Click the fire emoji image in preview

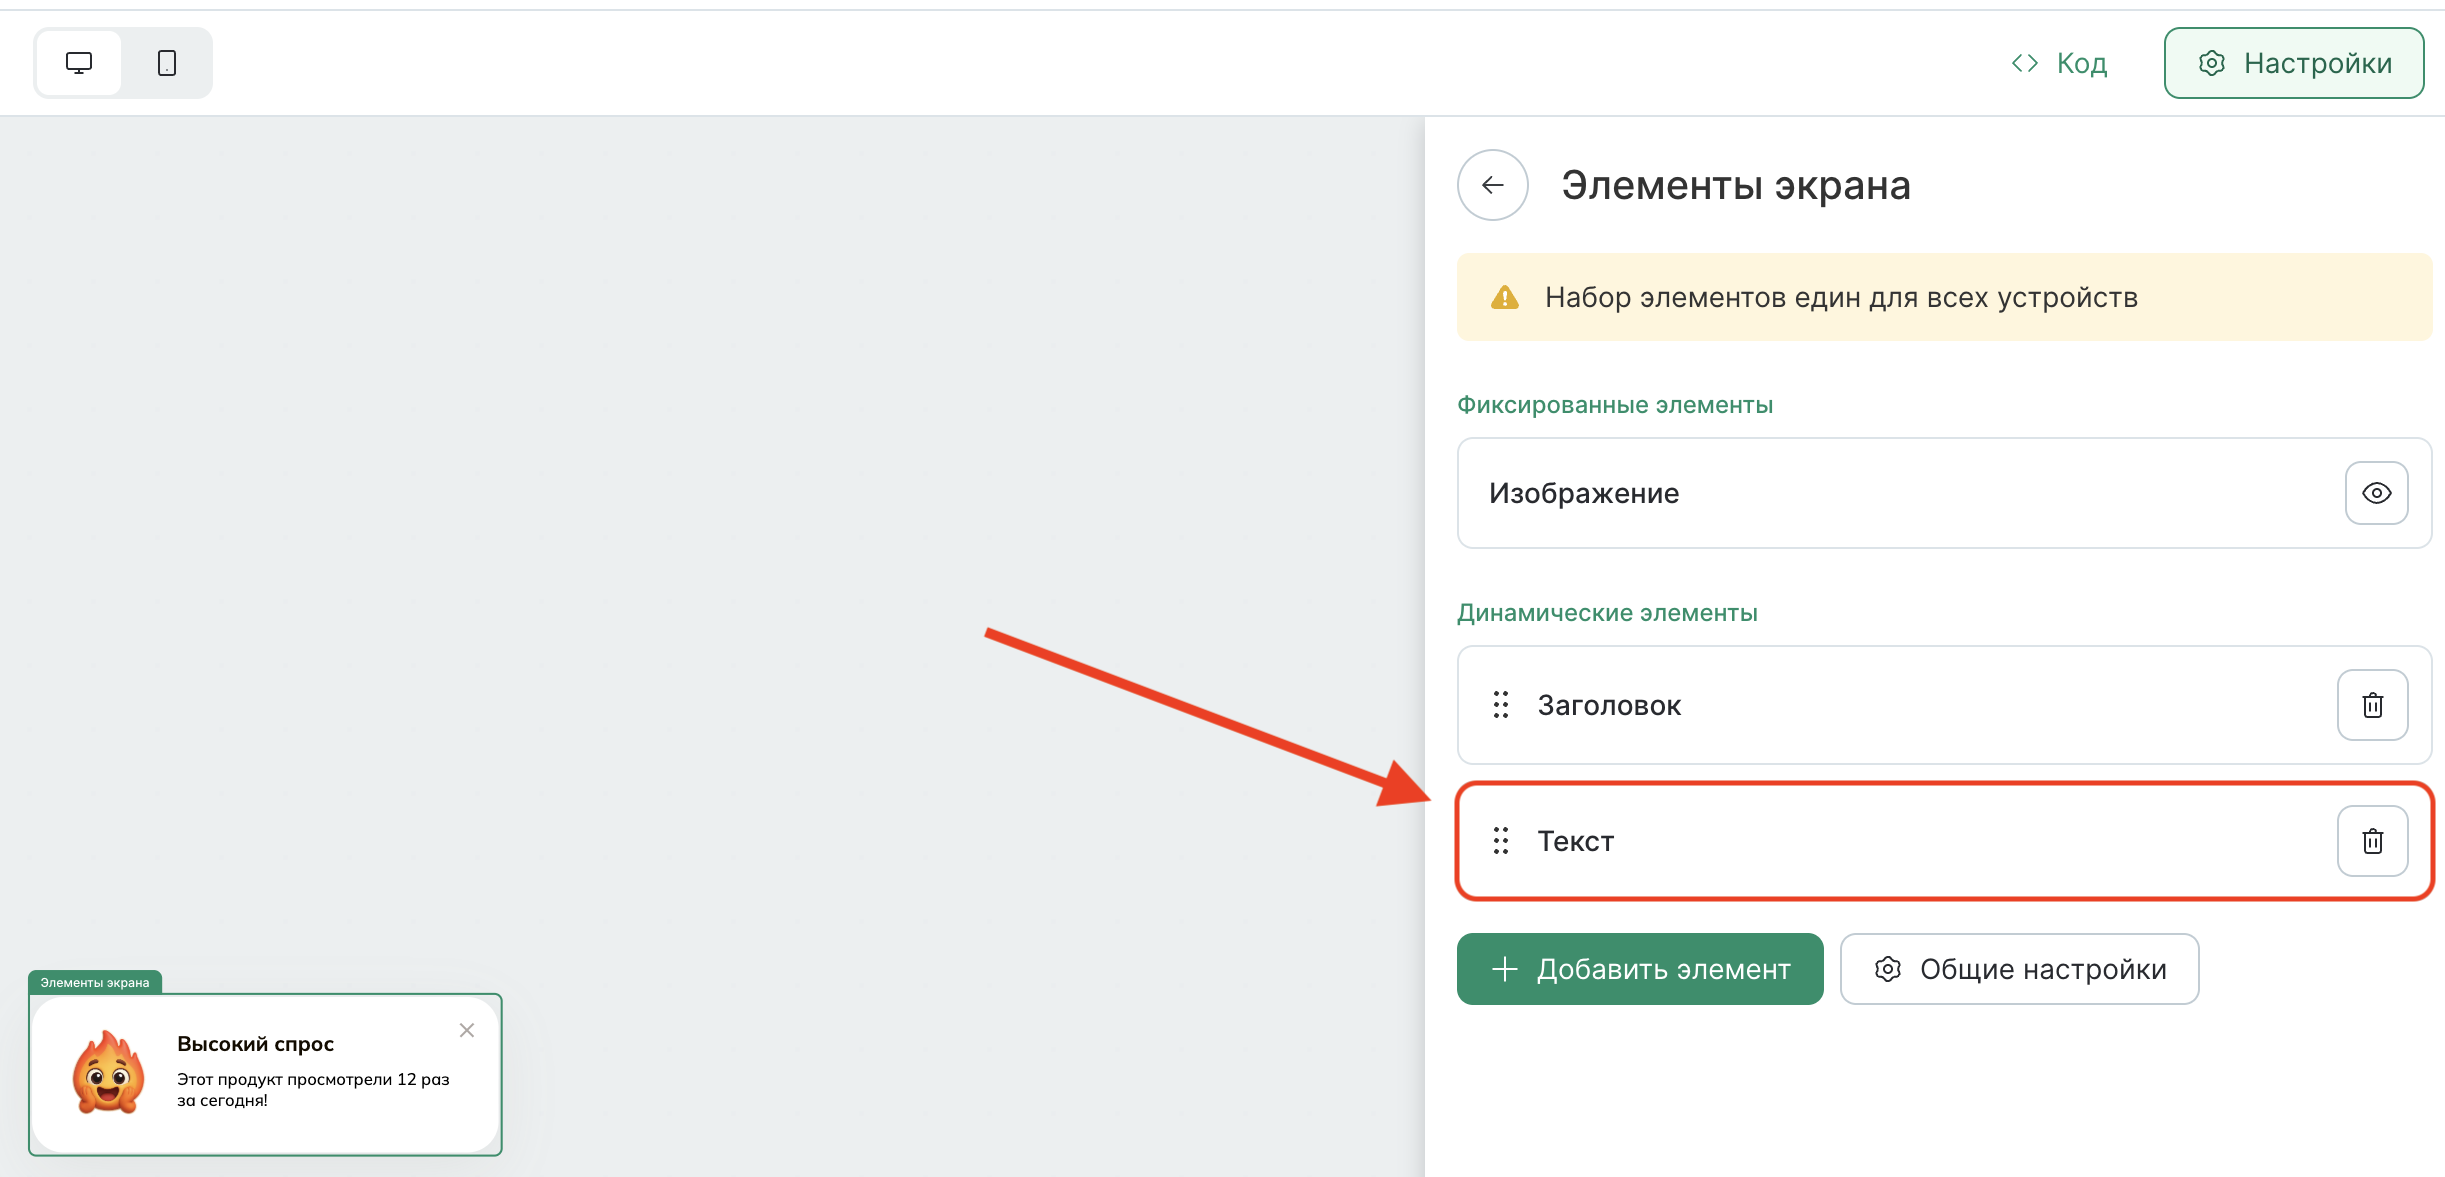tap(108, 1074)
